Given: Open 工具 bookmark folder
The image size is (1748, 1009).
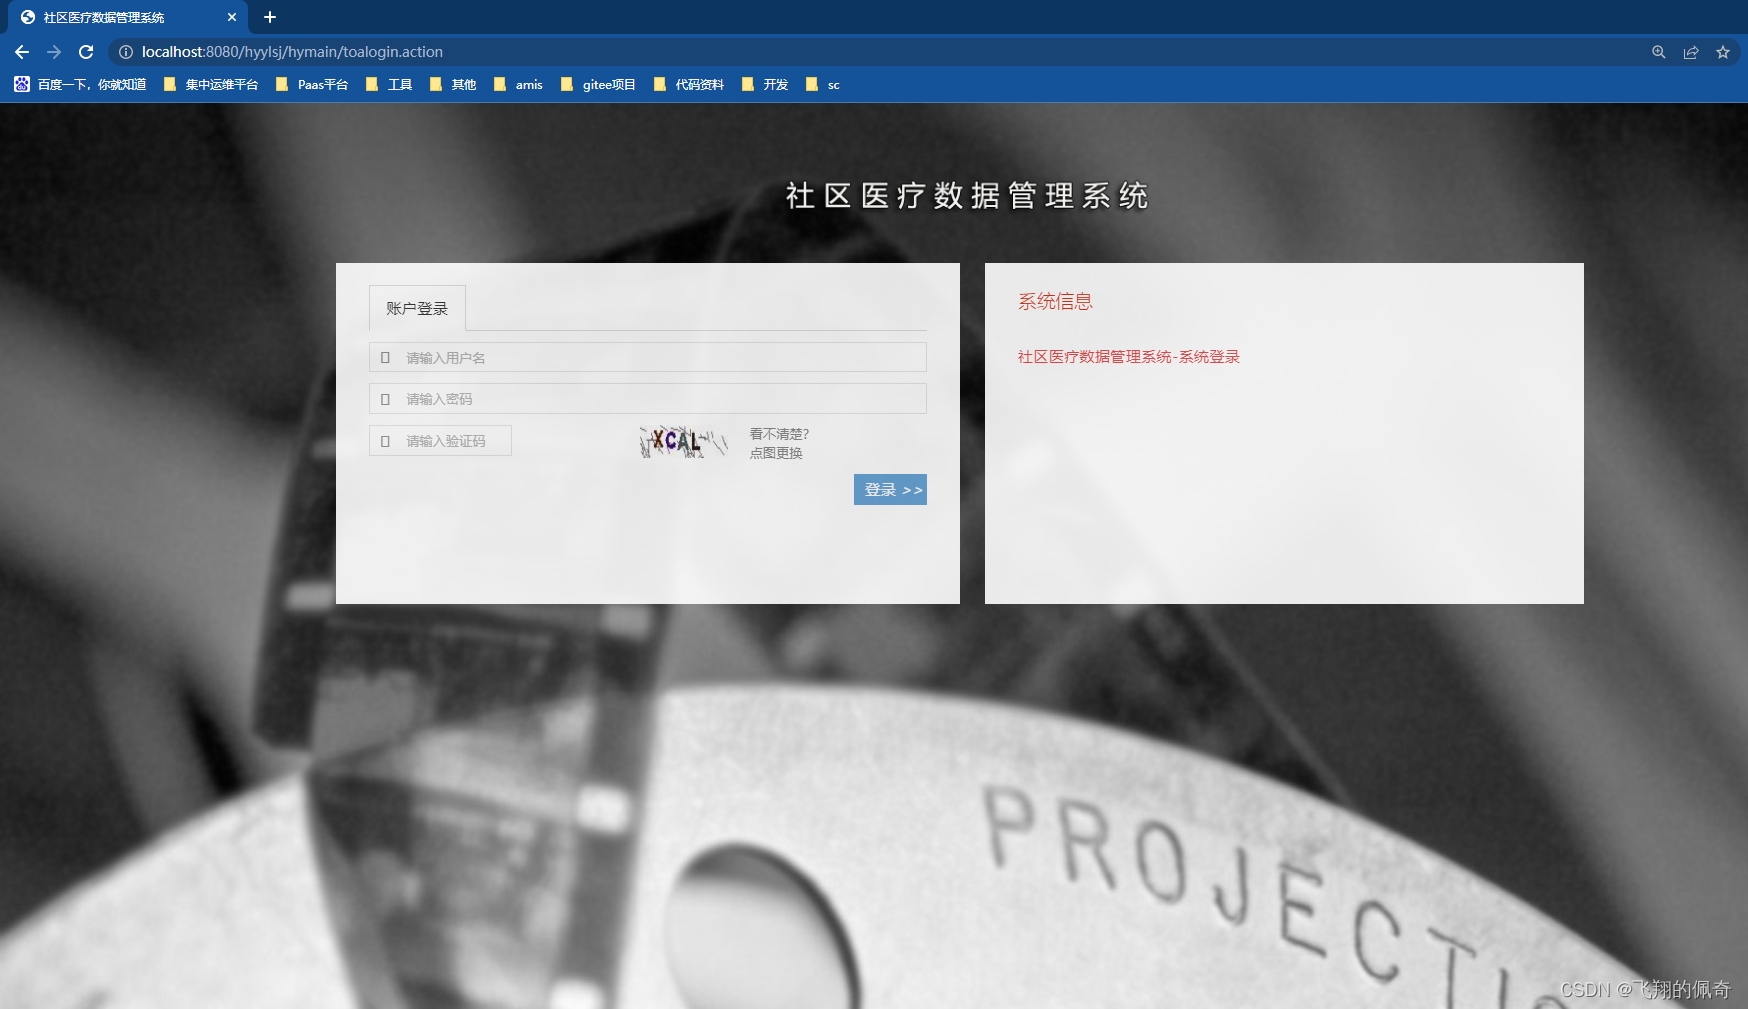Looking at the screenshot, I should (x=389, y=85).
